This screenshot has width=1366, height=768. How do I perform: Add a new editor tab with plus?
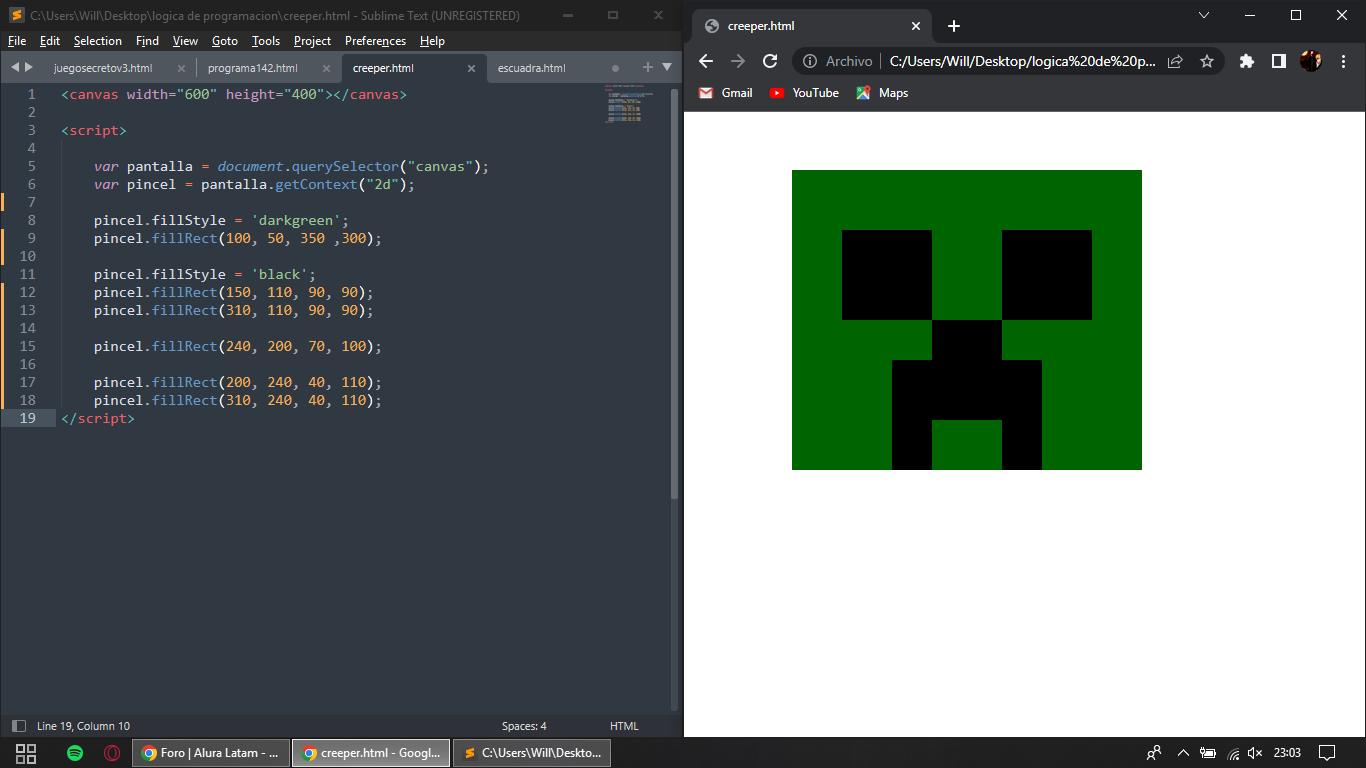pos(647,67)
